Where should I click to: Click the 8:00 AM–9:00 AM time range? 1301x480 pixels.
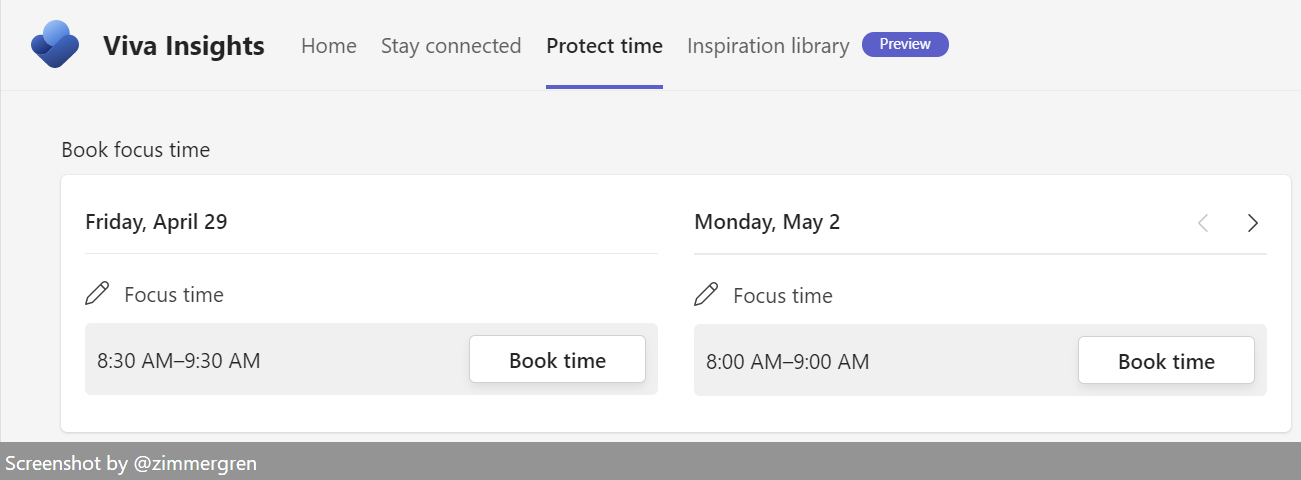pyautogui.click(x=788, y=361)
